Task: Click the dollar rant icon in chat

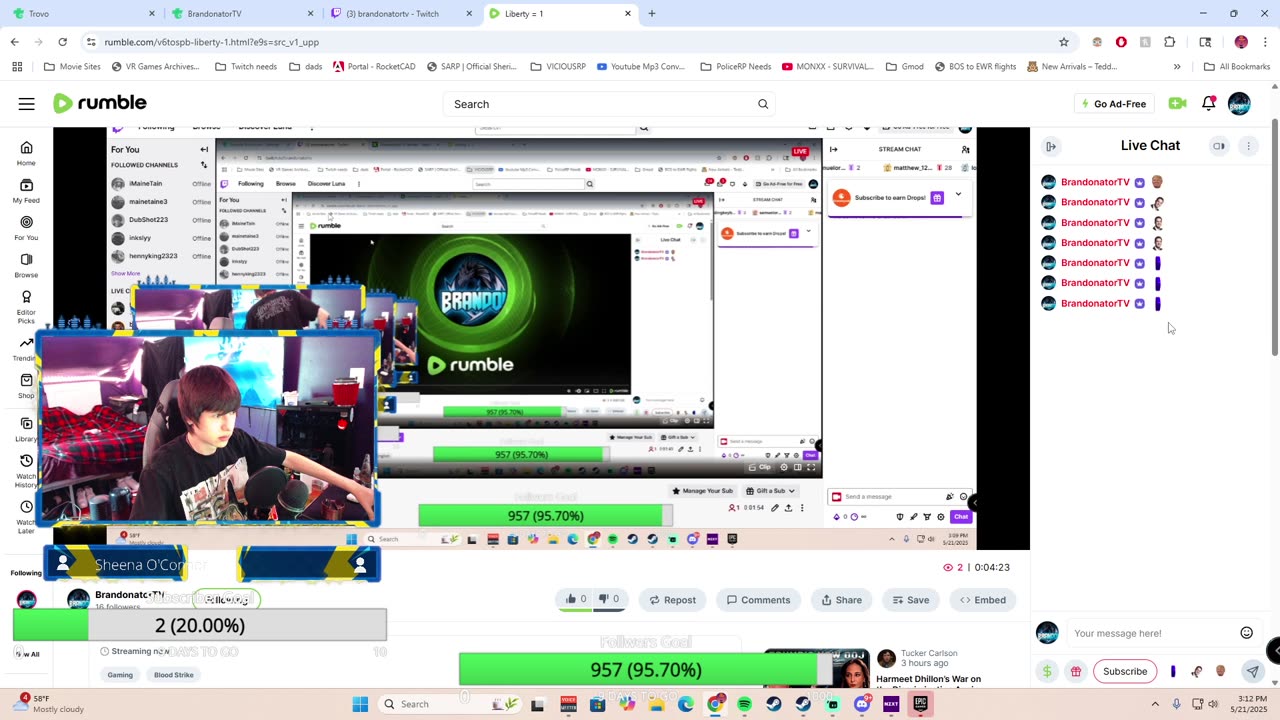Action: pos(1047,672)
